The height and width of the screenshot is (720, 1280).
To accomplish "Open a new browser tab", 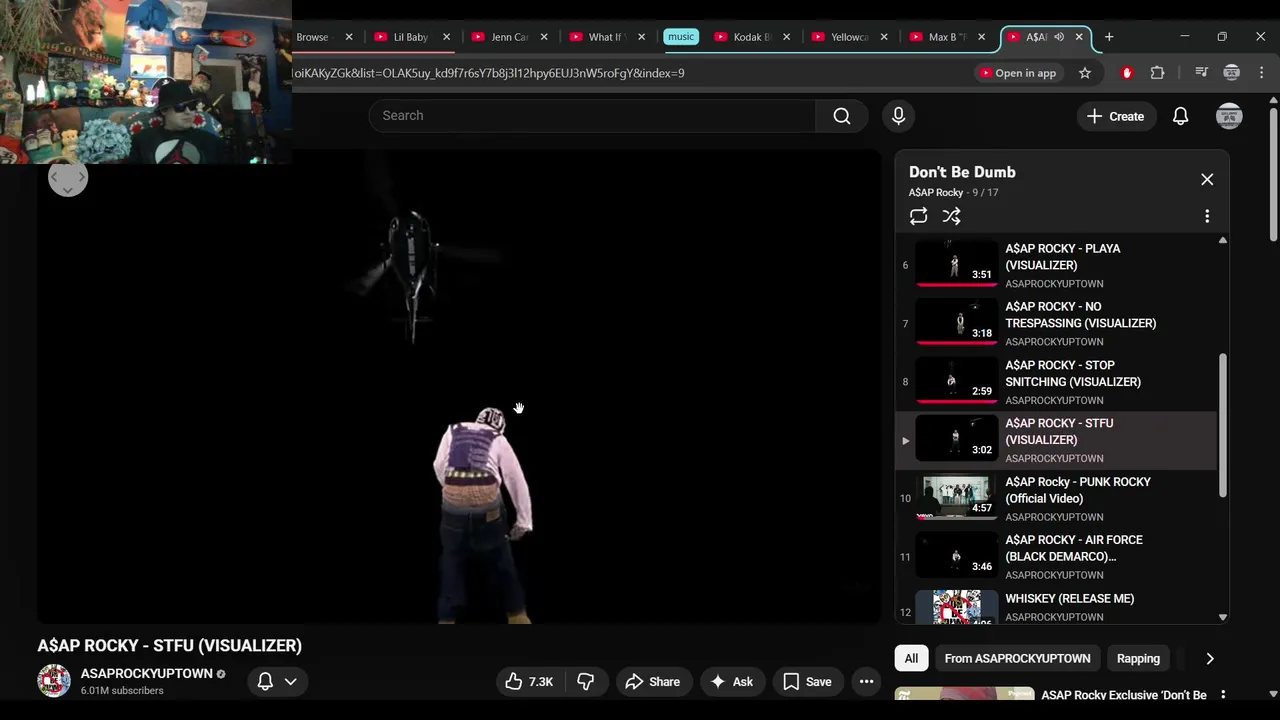I will (1108, 37).
